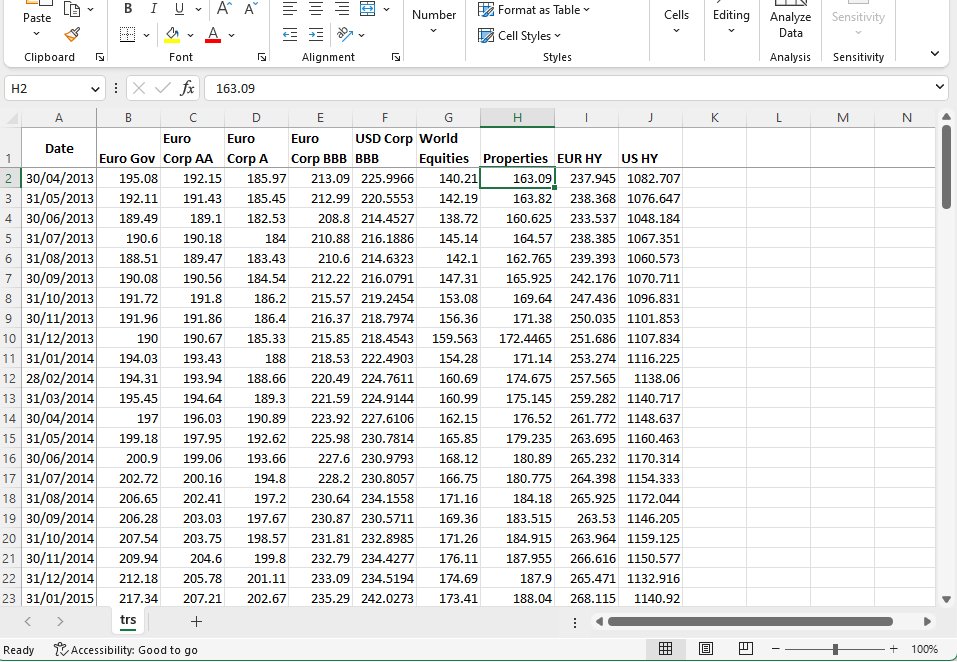
Task: Switch to the trs sheet tab
Action: click(x=127, y=620)
